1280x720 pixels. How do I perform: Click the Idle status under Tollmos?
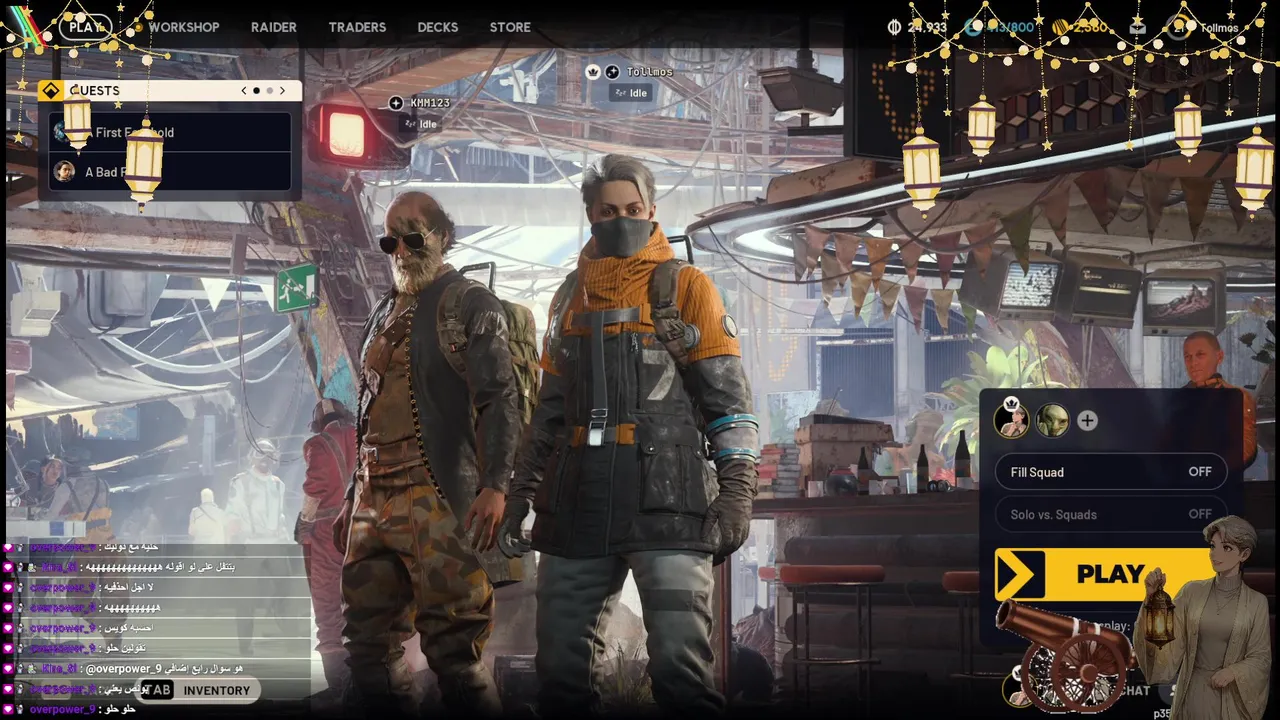(x=630, y=93)
